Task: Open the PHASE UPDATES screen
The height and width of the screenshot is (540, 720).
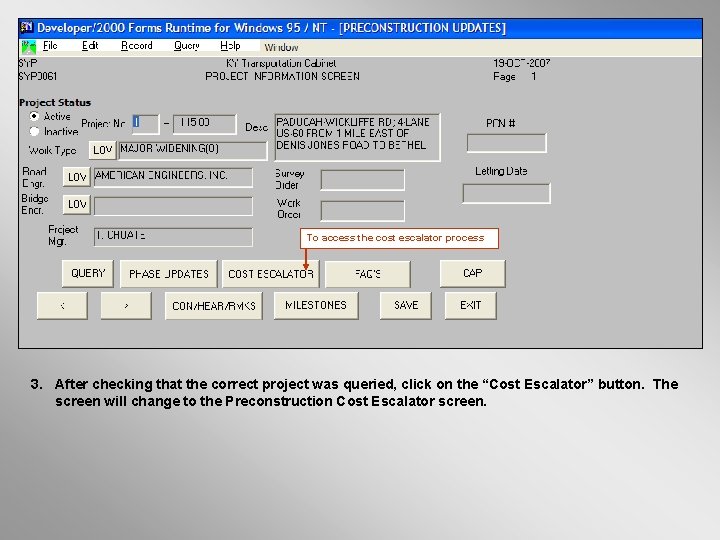Action: click(169, 274)
